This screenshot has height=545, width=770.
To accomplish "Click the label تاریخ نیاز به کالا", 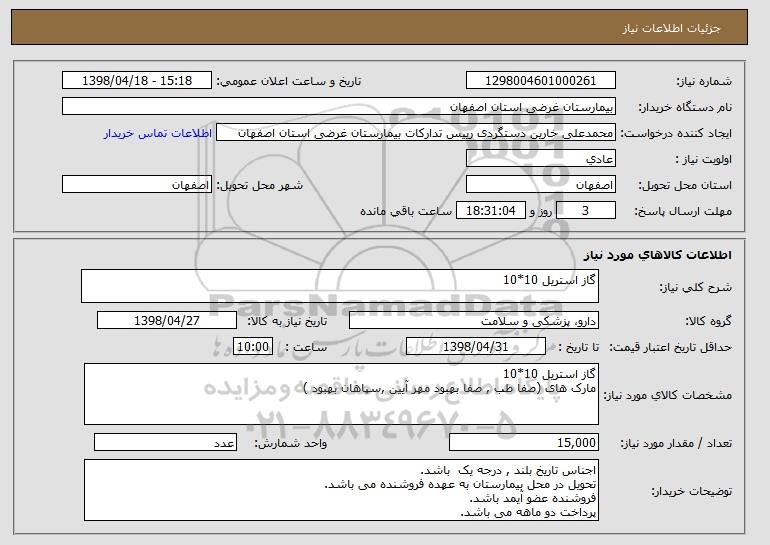I will [287, 322].
